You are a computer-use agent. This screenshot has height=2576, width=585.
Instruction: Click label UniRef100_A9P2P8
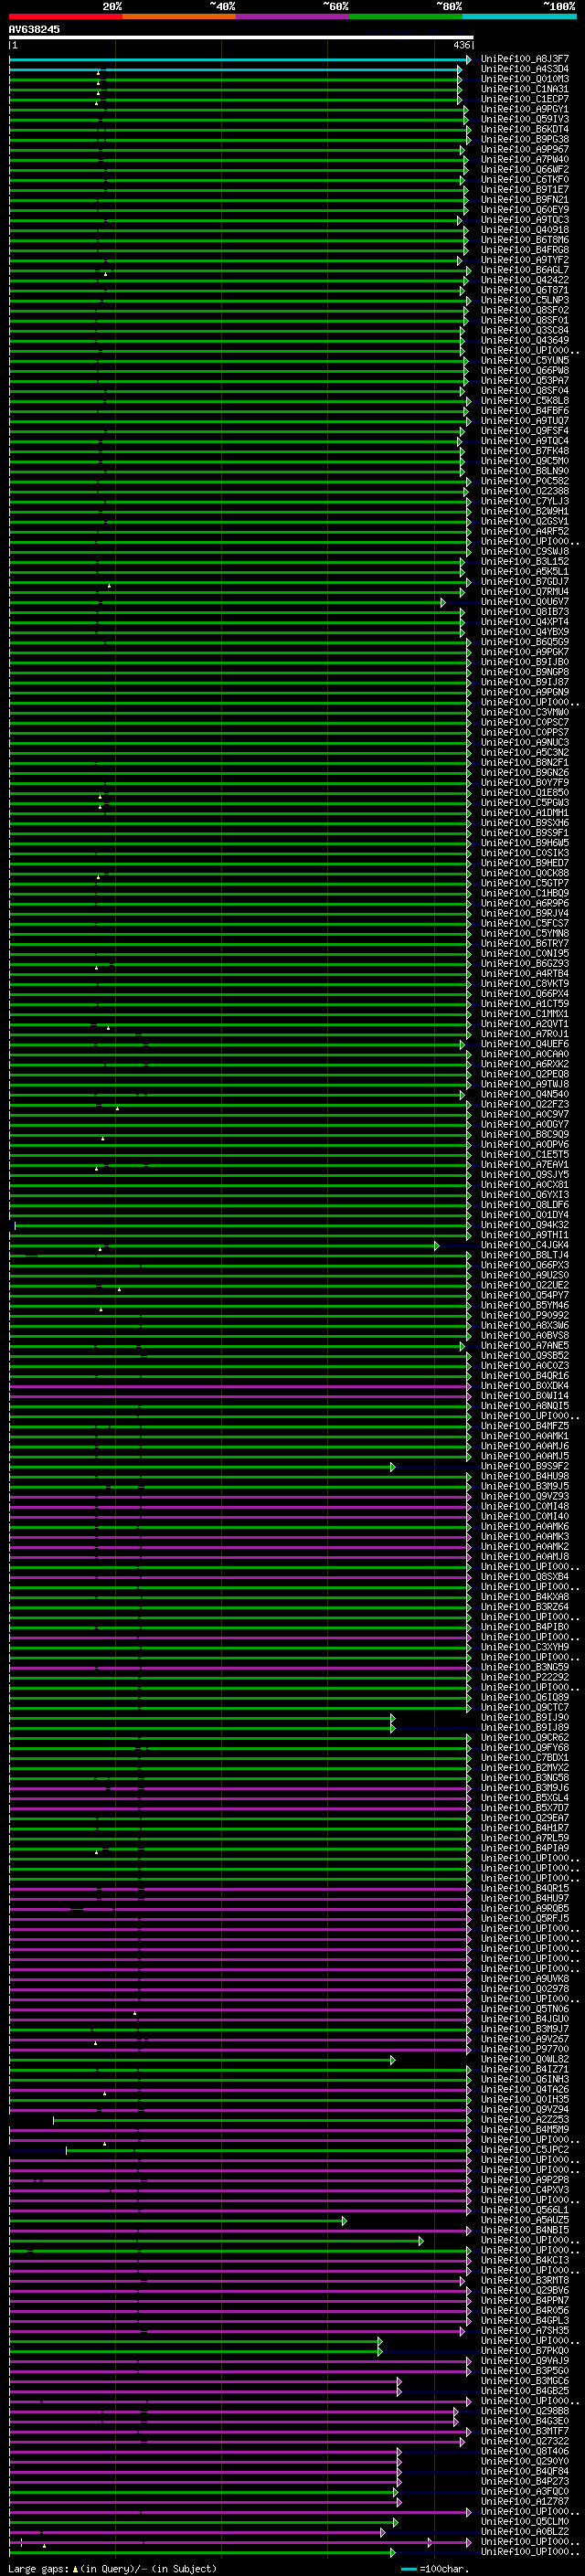(x=525, y=2180)
